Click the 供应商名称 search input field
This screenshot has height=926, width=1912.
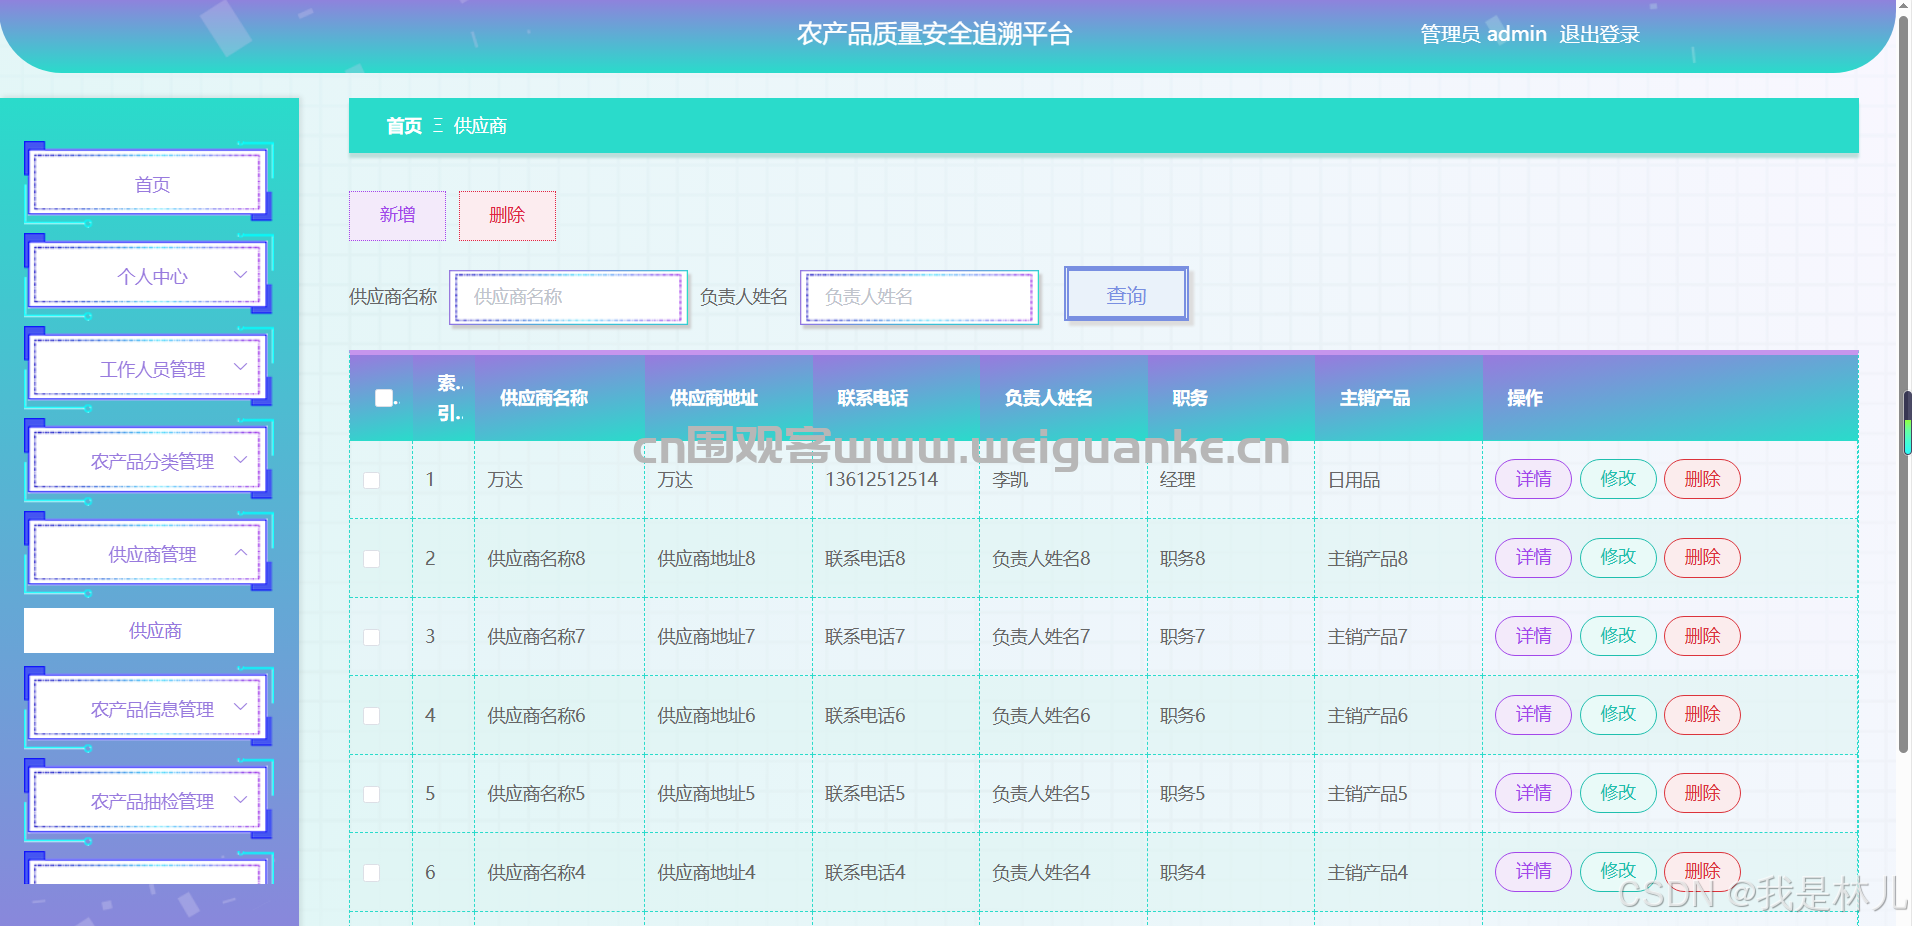pyautogui.click(x=568, y=297)
